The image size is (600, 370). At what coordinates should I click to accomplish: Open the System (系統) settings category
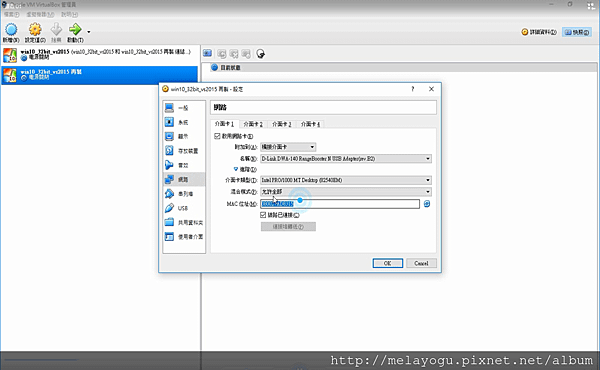coord(184,122)
